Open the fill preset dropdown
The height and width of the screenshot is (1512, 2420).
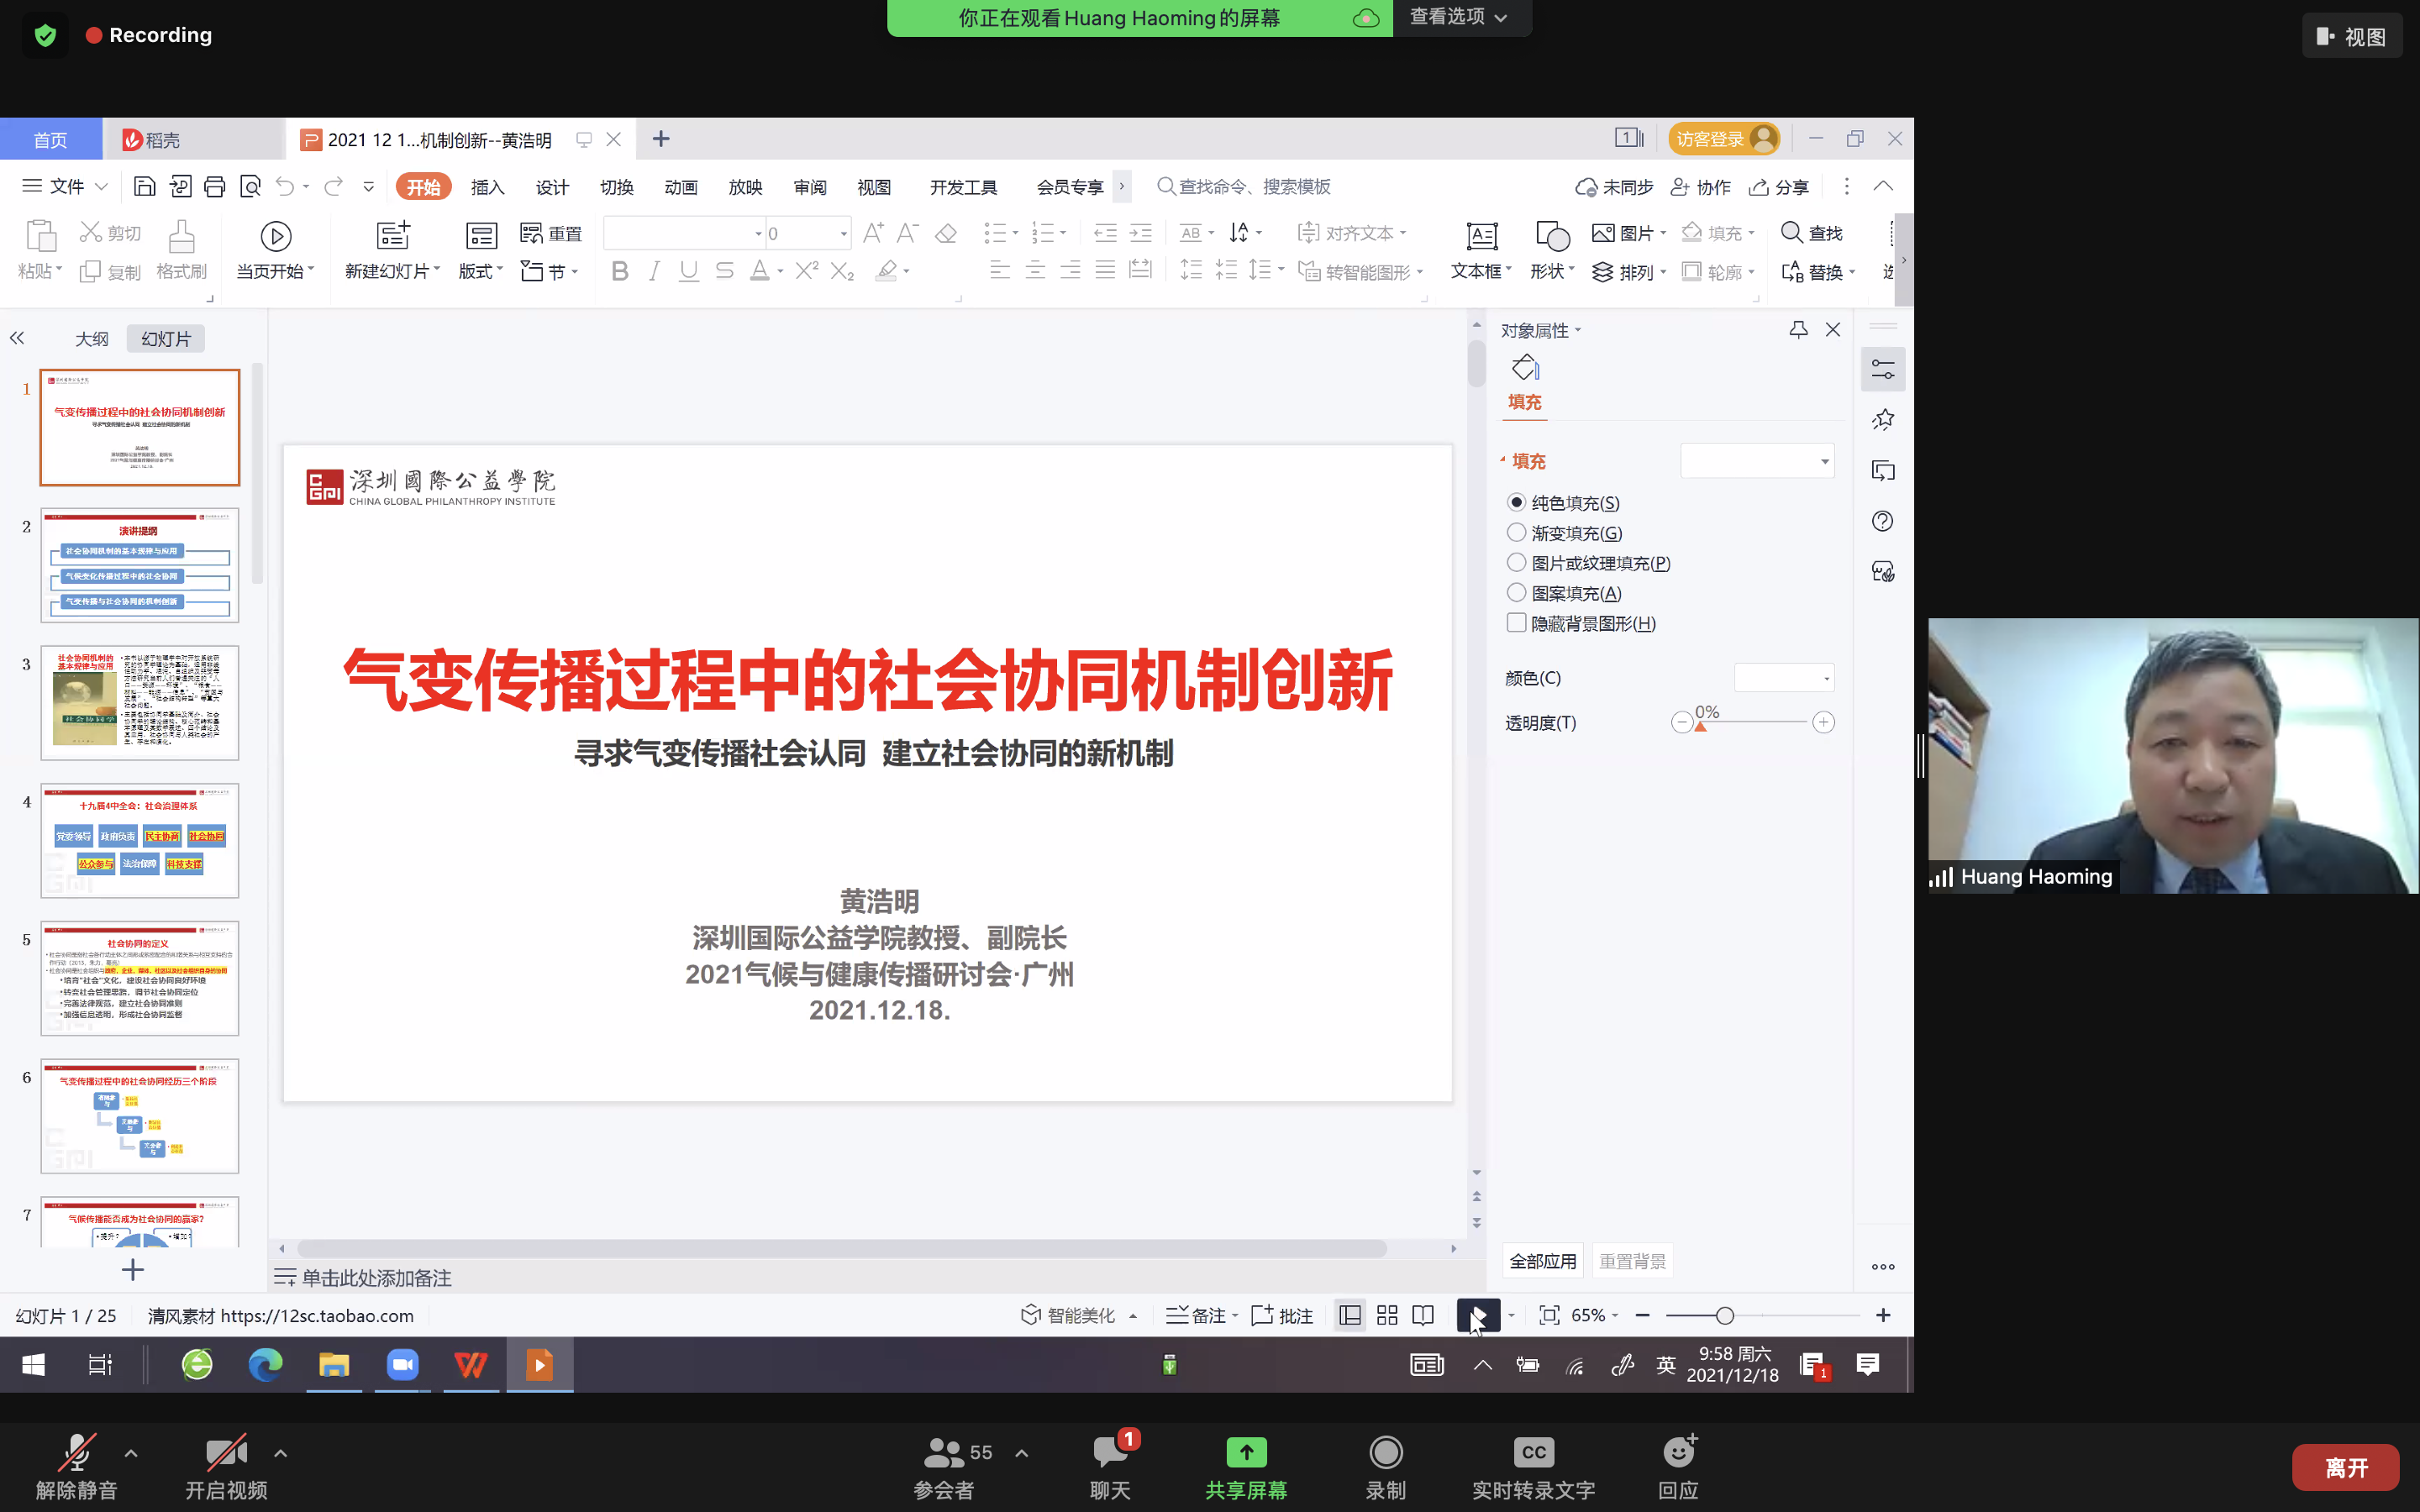1758,461
